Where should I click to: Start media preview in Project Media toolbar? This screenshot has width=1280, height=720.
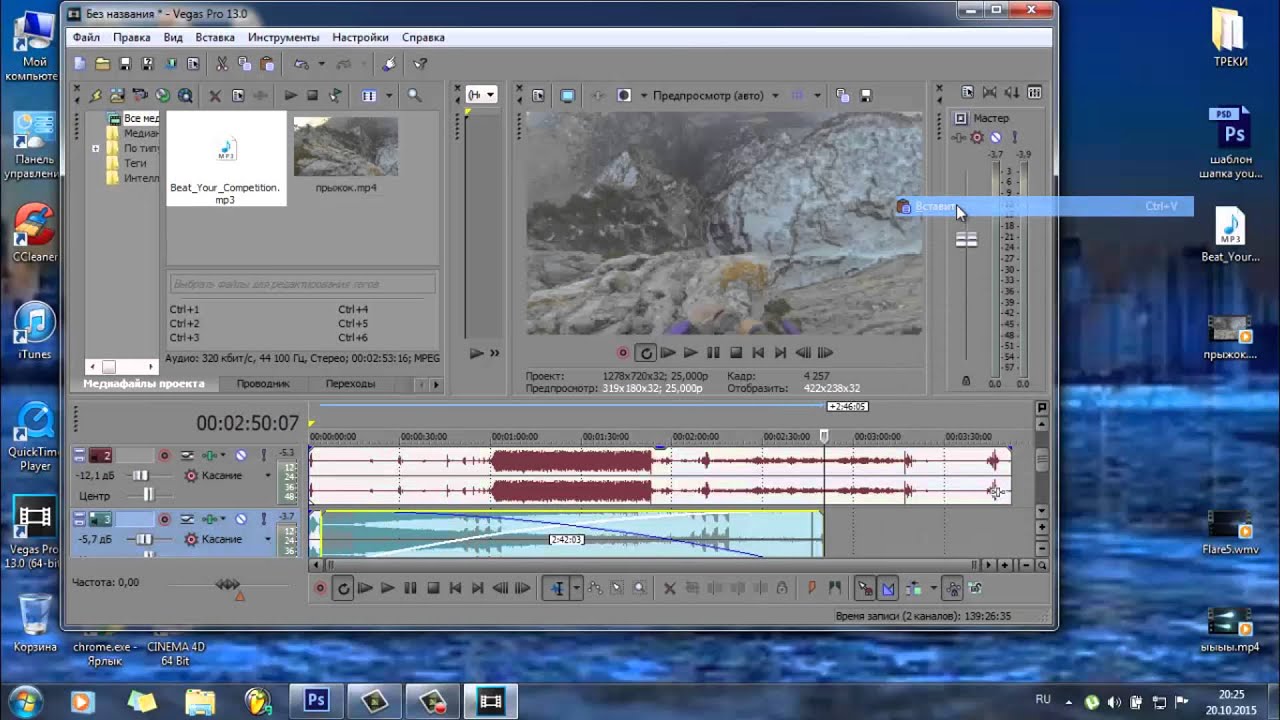tap(290, 96)
